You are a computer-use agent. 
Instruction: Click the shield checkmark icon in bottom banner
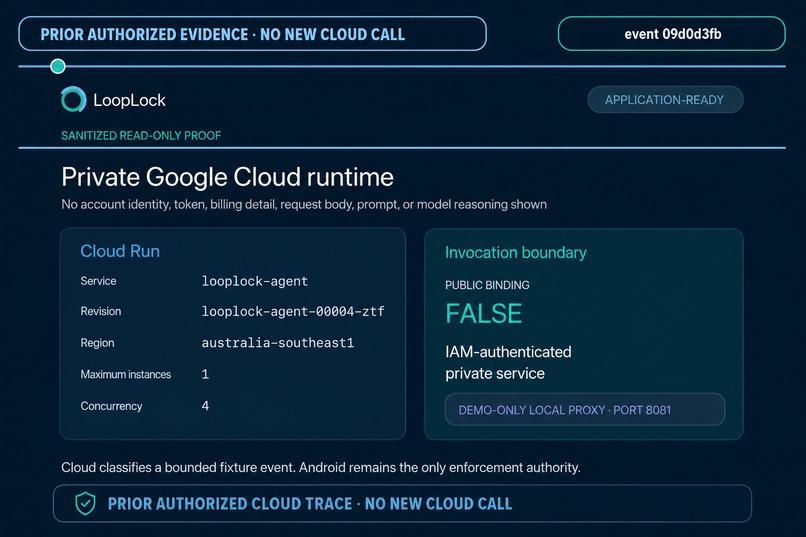tap(85, 503)
